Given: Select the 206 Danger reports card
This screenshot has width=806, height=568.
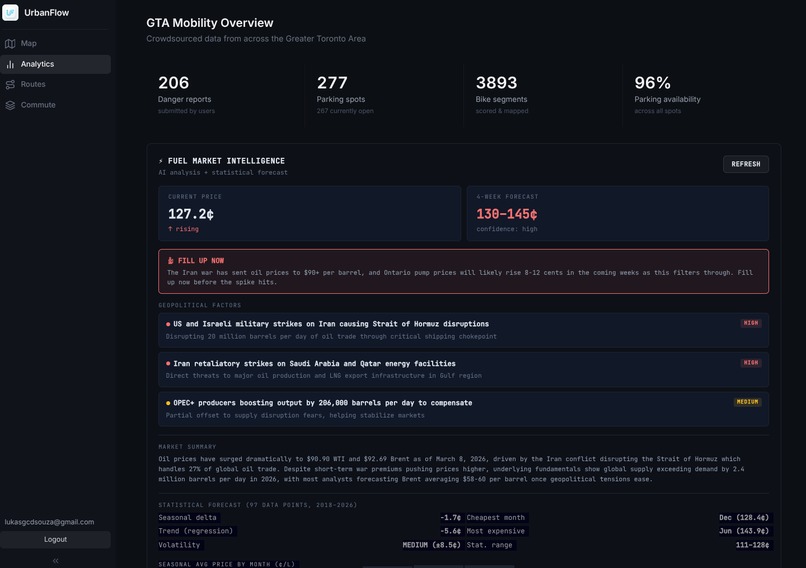Looking at the screenshot, I should pyautogui.click(x=225, y=96).
